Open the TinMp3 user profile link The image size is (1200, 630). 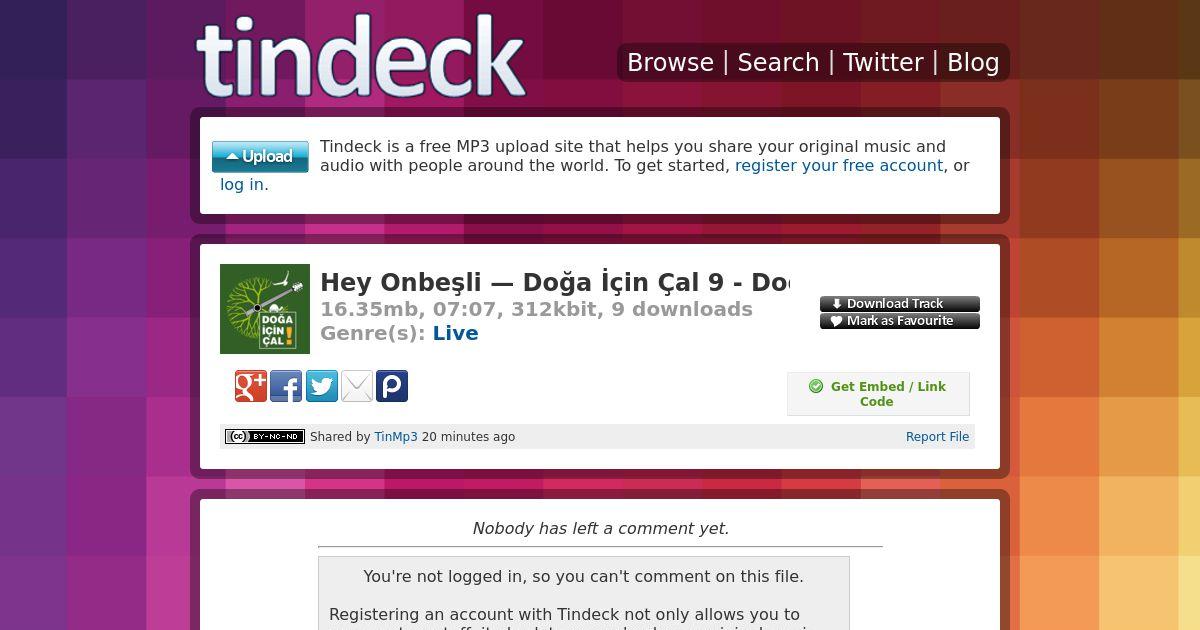tap(396, 437)
